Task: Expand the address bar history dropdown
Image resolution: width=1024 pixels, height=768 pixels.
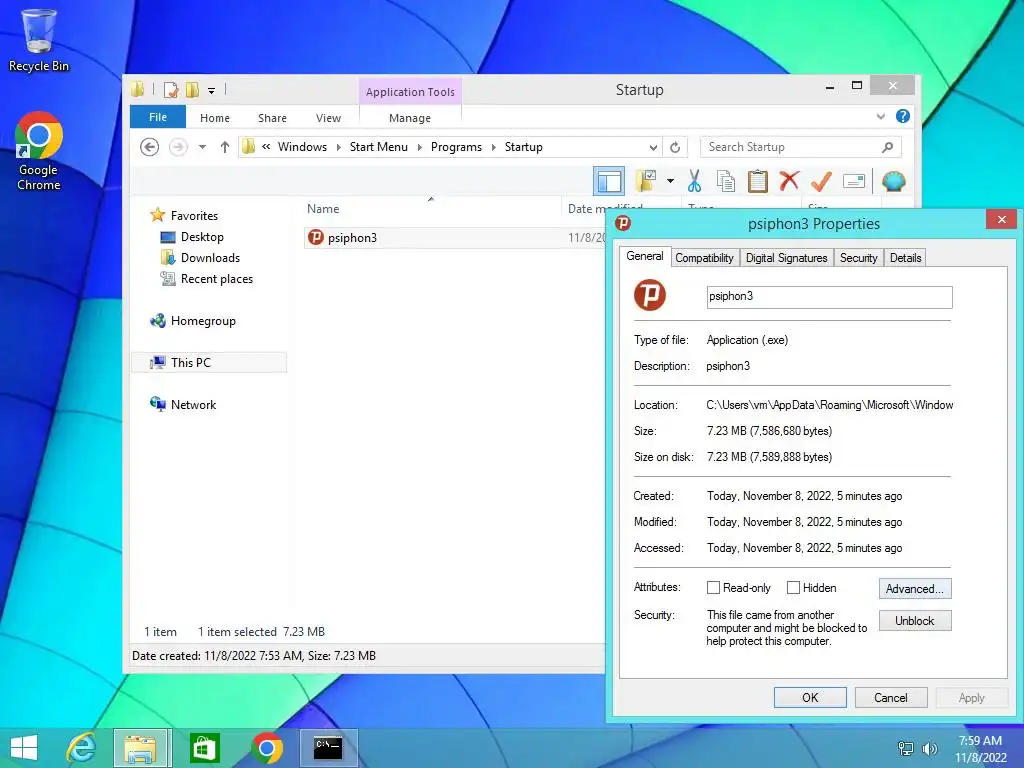Action: pyautogui.click(x=652, y=147)
